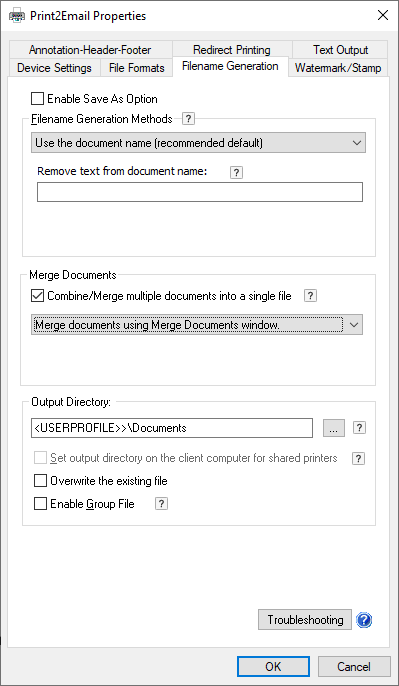399x686 pixels.
Task: Enable Group File checkbox
Action: tap(40, 504)
